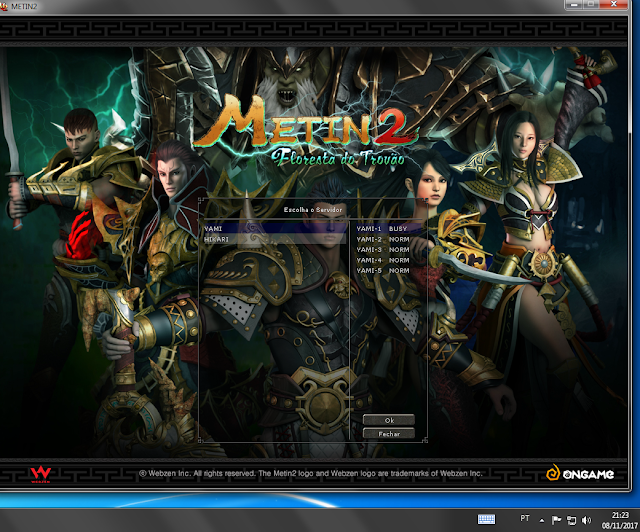This screenshot has width=640, height=532.
Task: Click the Fechar button
Action: (389, 434)
